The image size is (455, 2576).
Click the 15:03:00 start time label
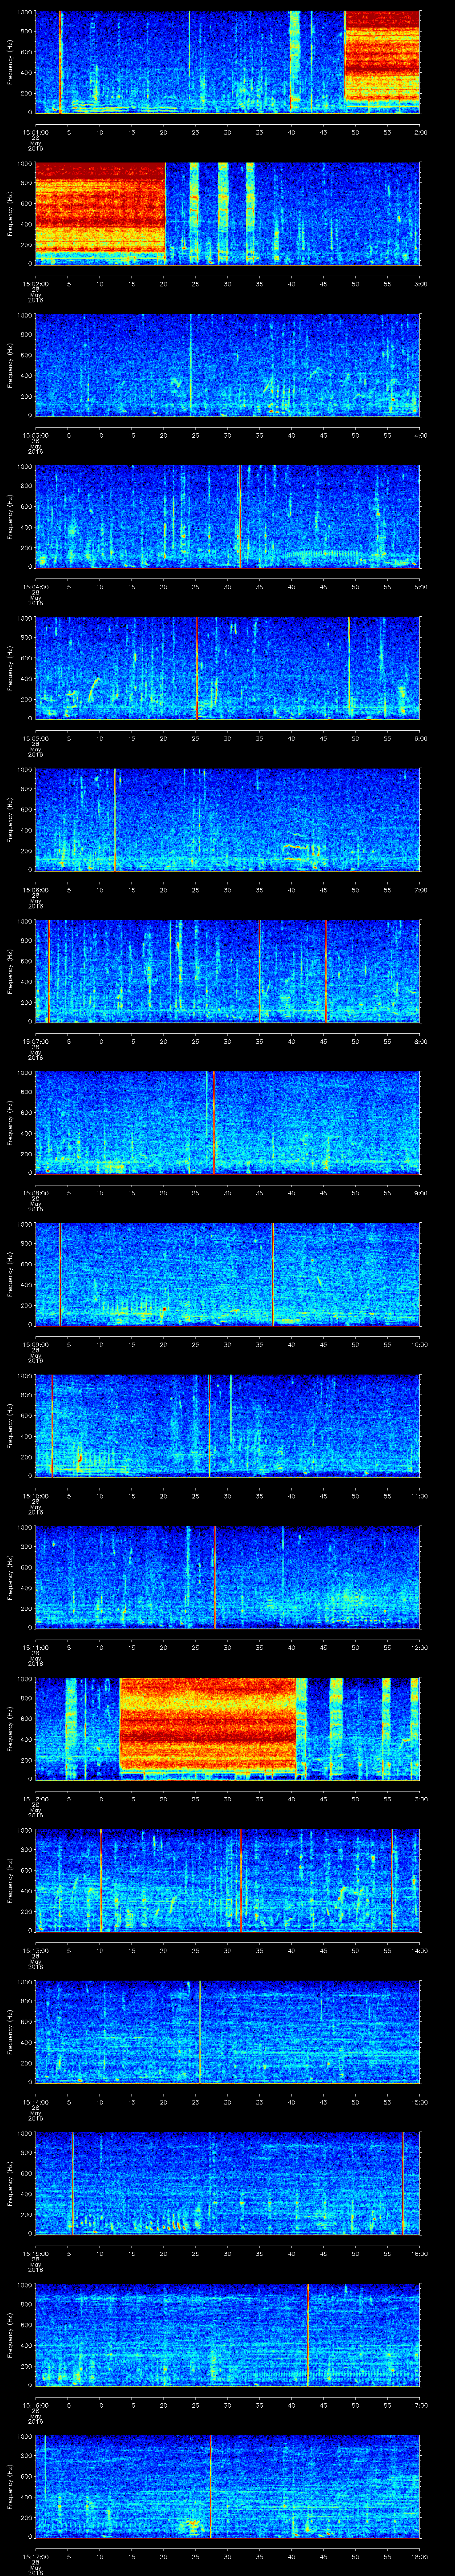35,435
